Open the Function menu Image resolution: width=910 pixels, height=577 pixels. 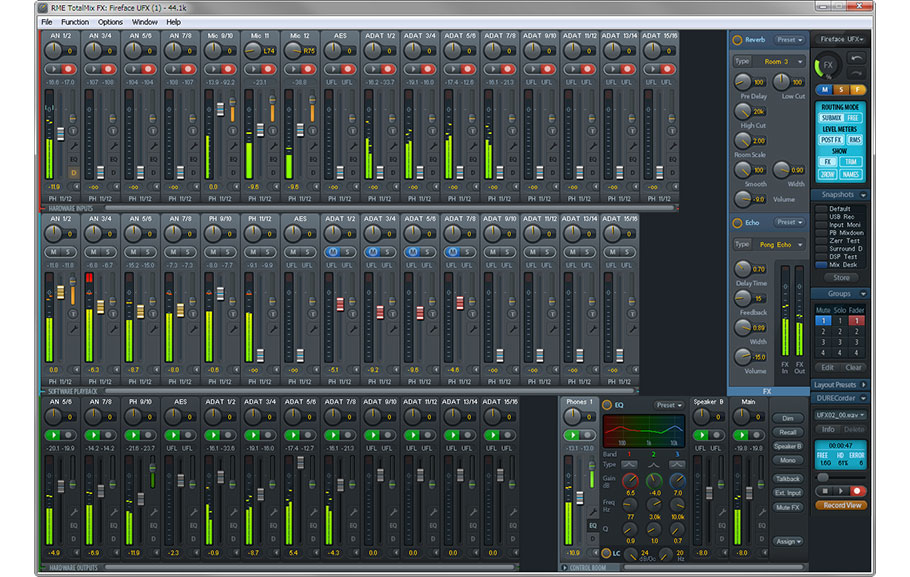tap(75, 22)
